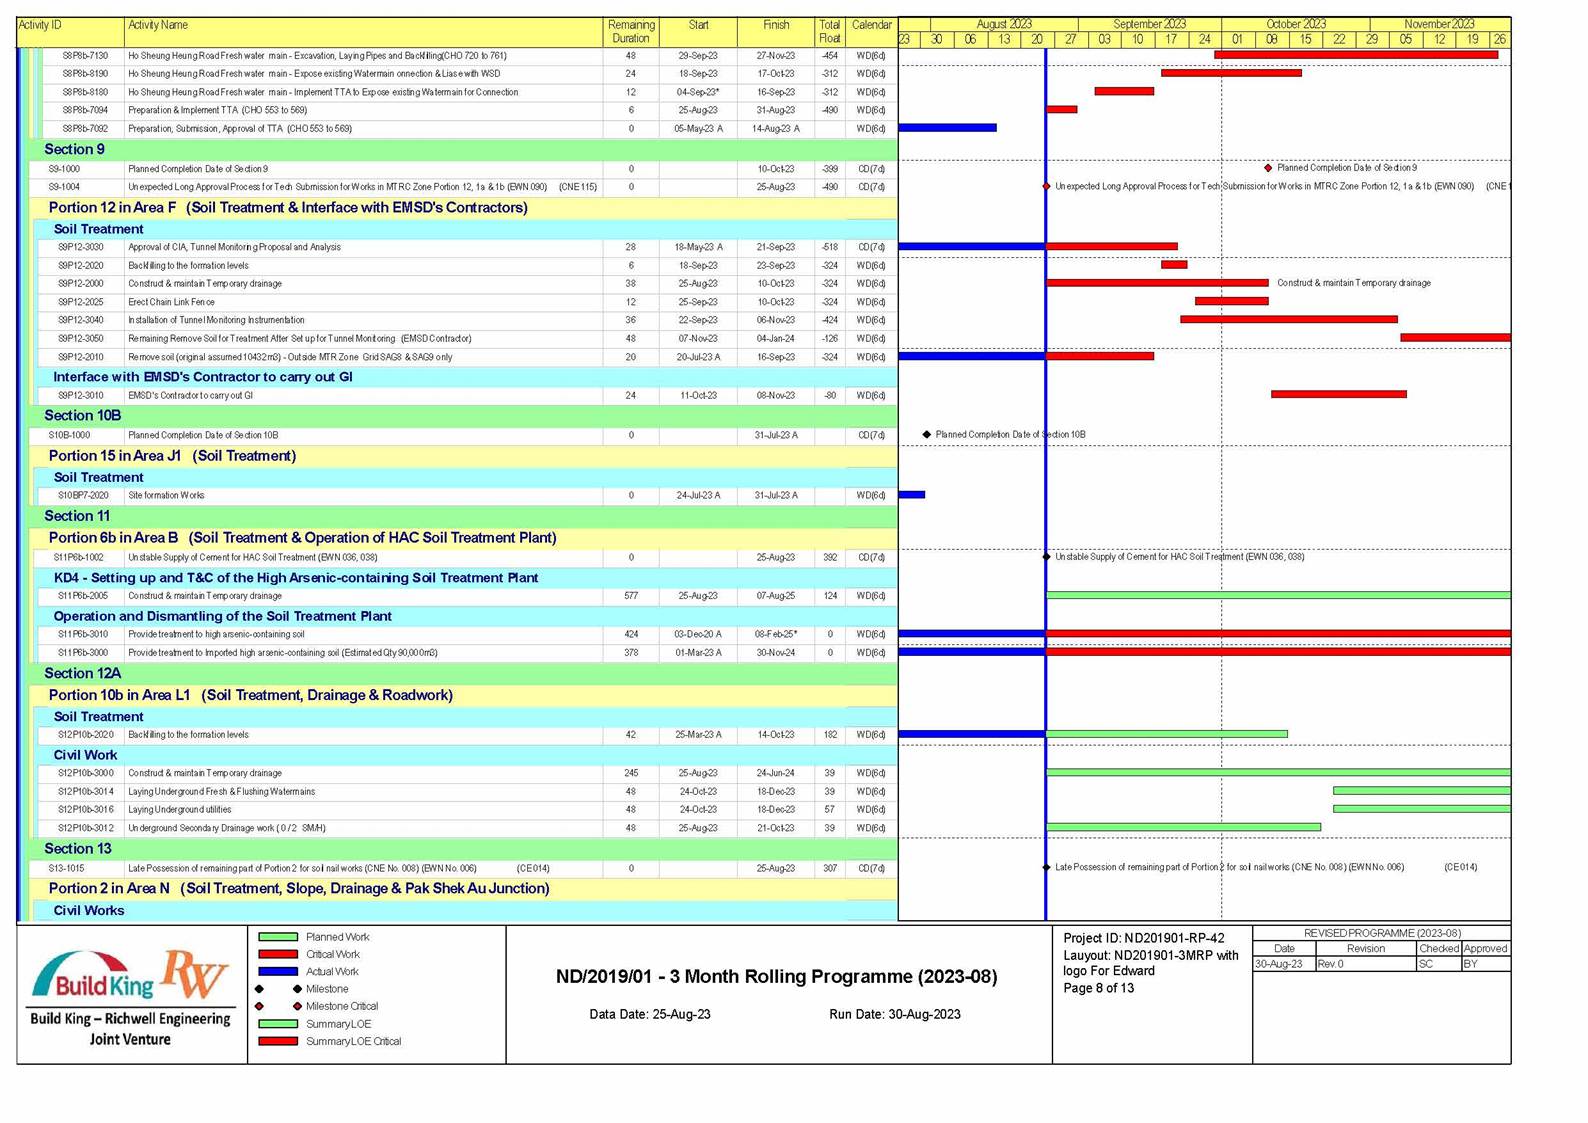Image resolution: width=1588 pixels, height=1123 pixels.
Task: Click the 'Run Date: 30-Aug-2023' footer text
Action: (895, 1014)
